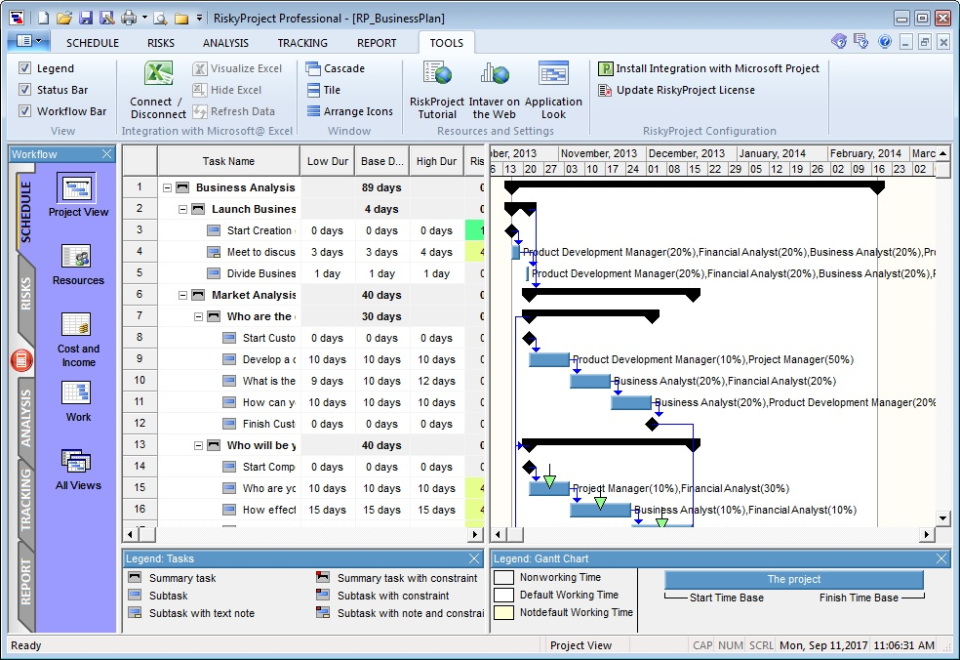Open the Cost and Income view
960x660 pixels.
coord(78,327)
